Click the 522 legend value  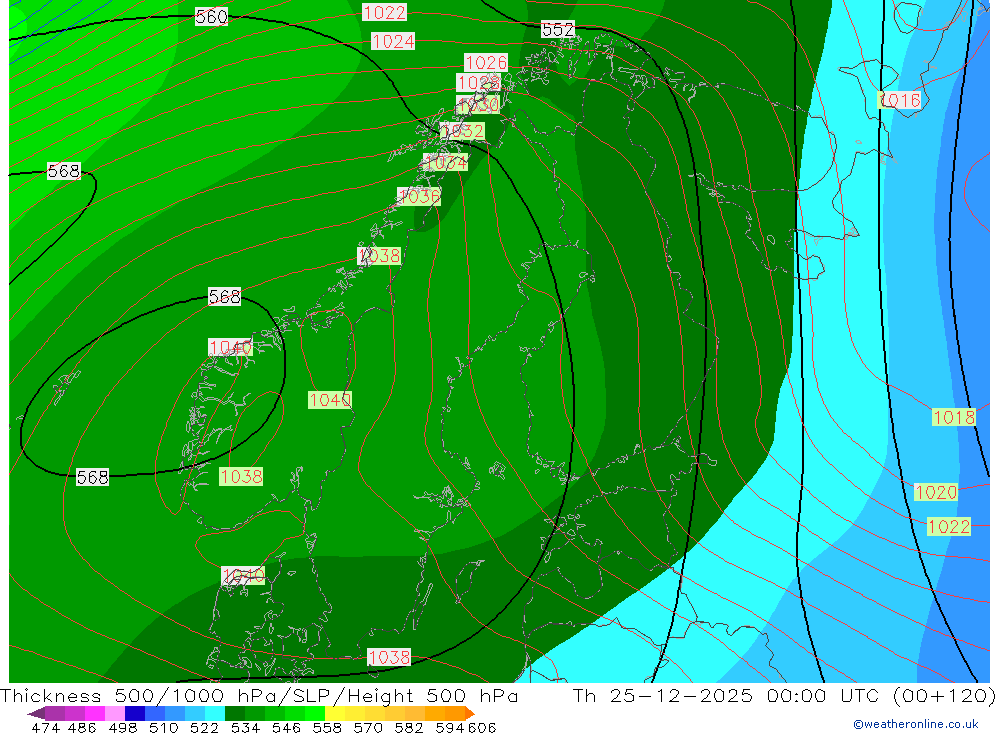tap(204, 727)
